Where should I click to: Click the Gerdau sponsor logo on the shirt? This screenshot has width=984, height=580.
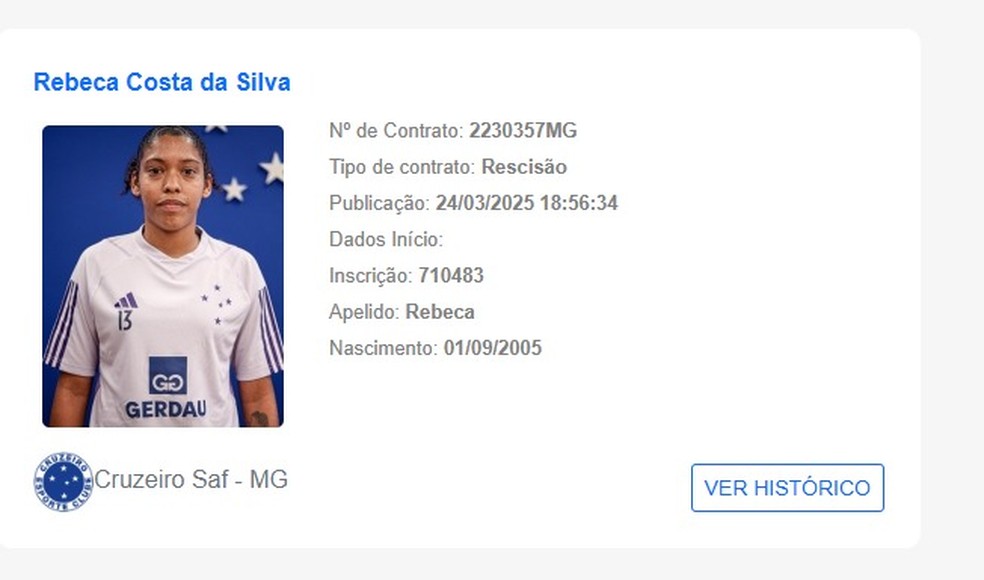(x=166, y=388)
